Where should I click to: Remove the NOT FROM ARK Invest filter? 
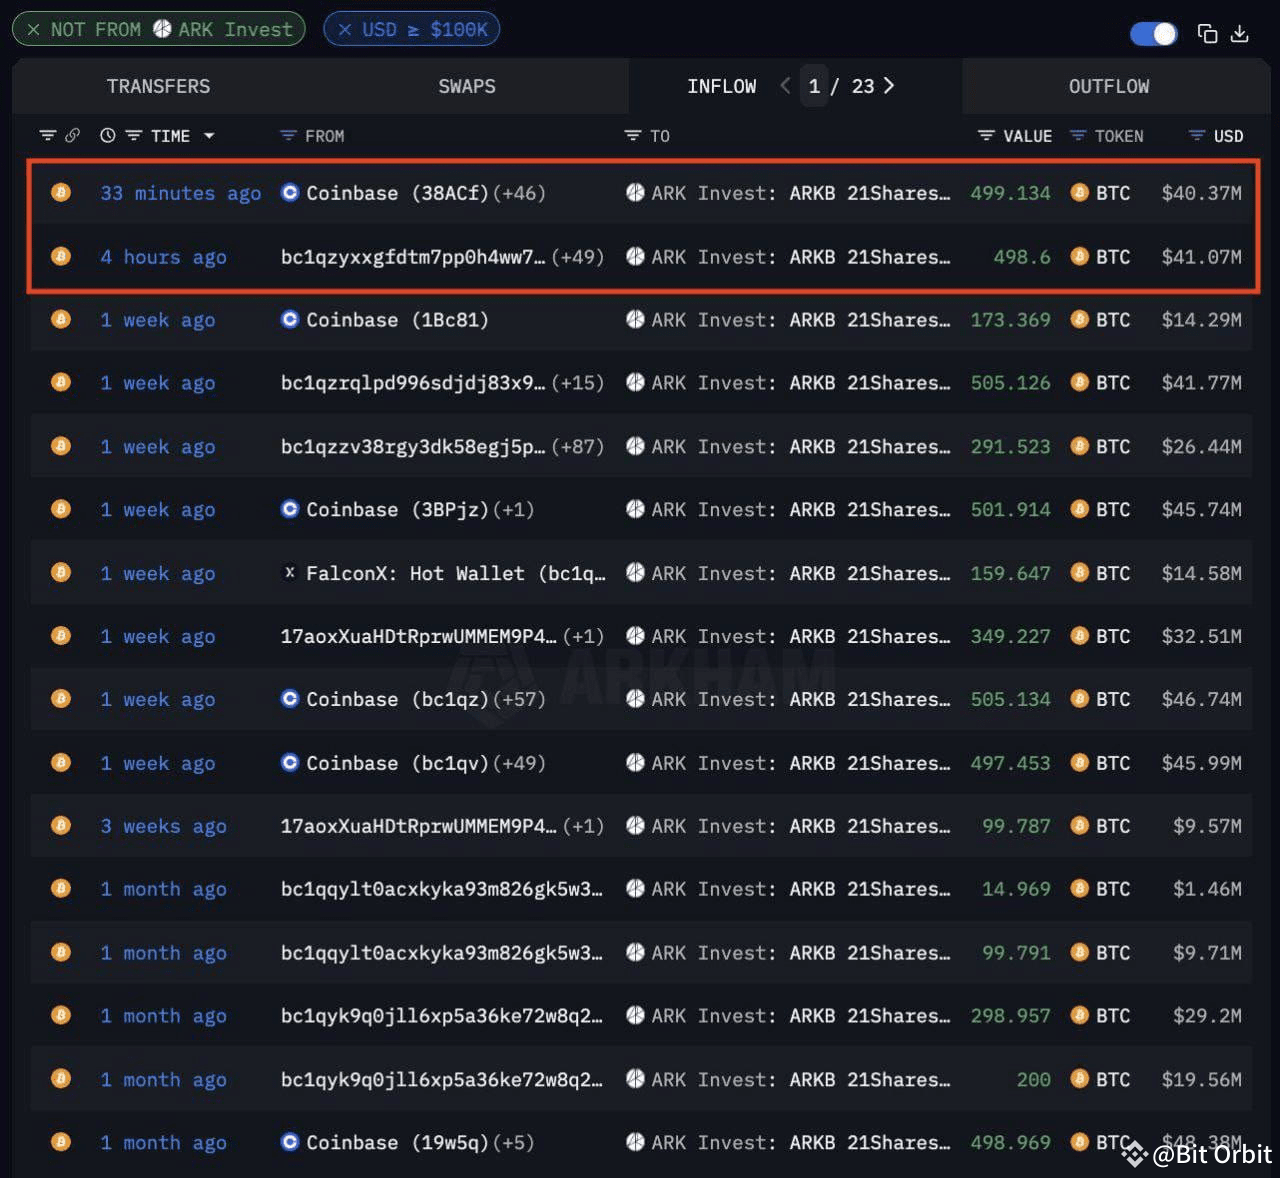point(34,30)
